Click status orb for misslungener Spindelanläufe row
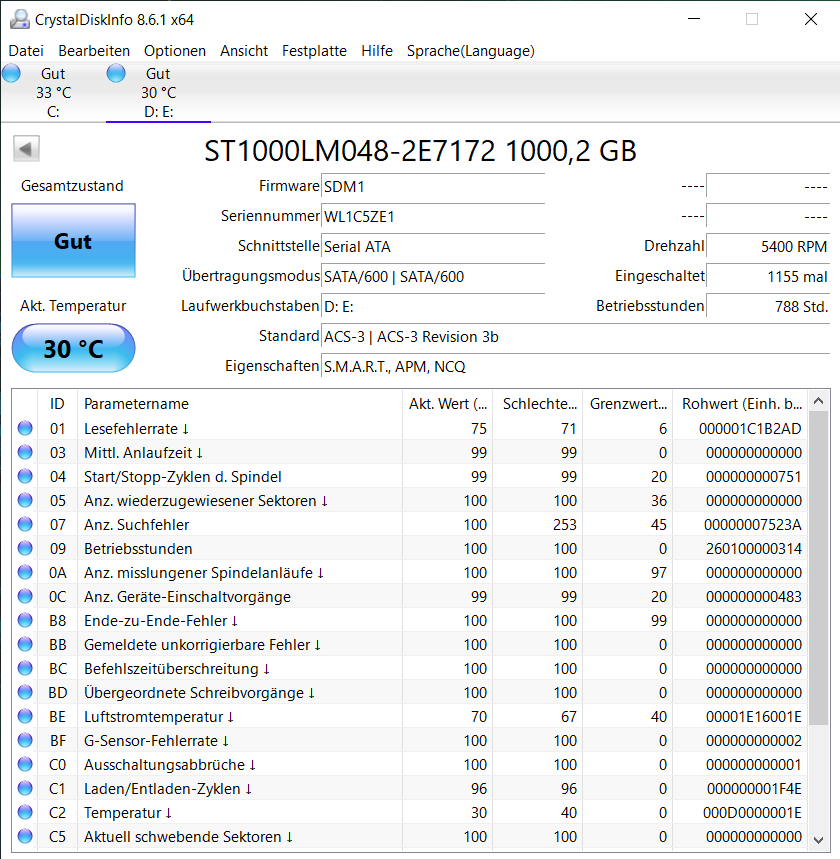This screenshot has width=840, height=859. pos(25,572)
